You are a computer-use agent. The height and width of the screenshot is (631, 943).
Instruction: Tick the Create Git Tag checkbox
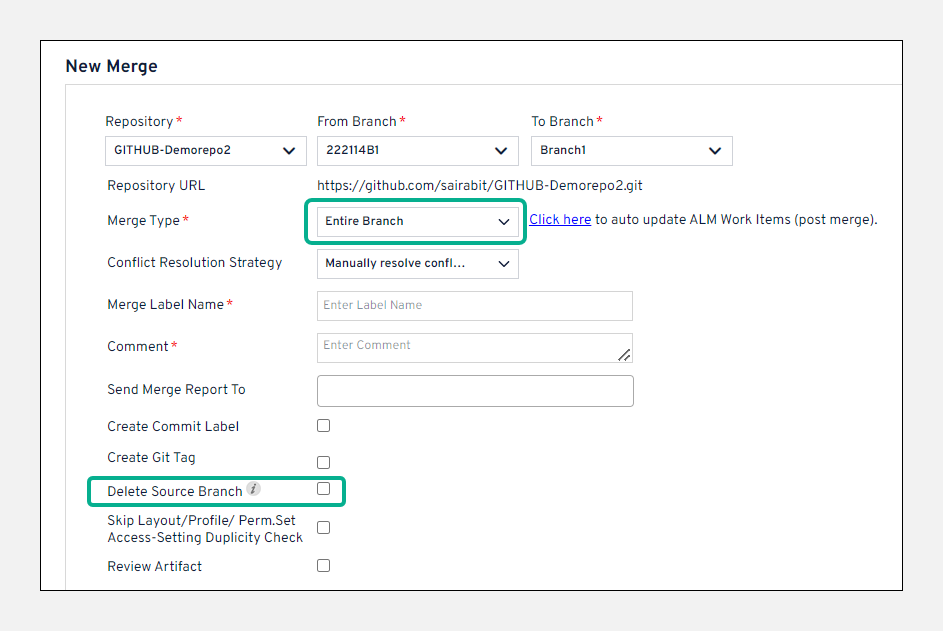click(323, 462)
